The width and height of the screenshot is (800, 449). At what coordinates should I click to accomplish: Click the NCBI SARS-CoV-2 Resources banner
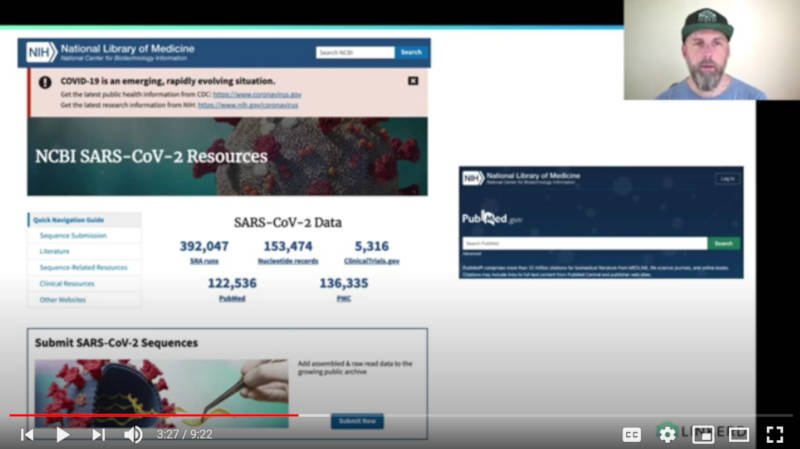228,157
